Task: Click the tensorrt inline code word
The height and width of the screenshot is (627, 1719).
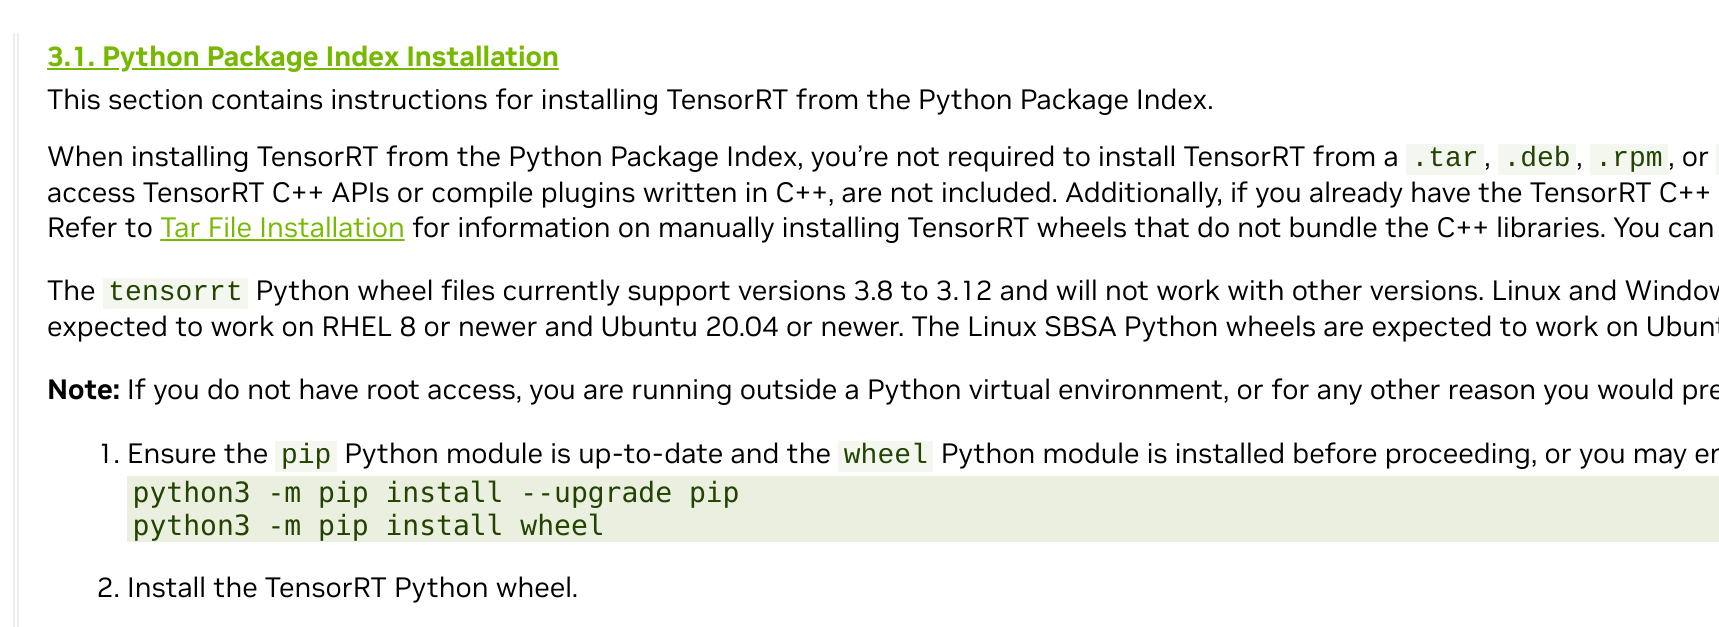Action: click(x=175, y=291)
